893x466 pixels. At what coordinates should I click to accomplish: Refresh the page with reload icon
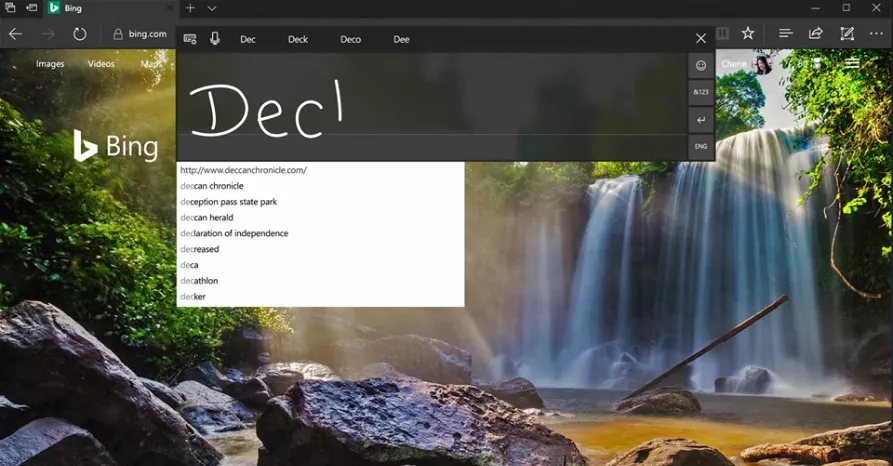point(80,34)
